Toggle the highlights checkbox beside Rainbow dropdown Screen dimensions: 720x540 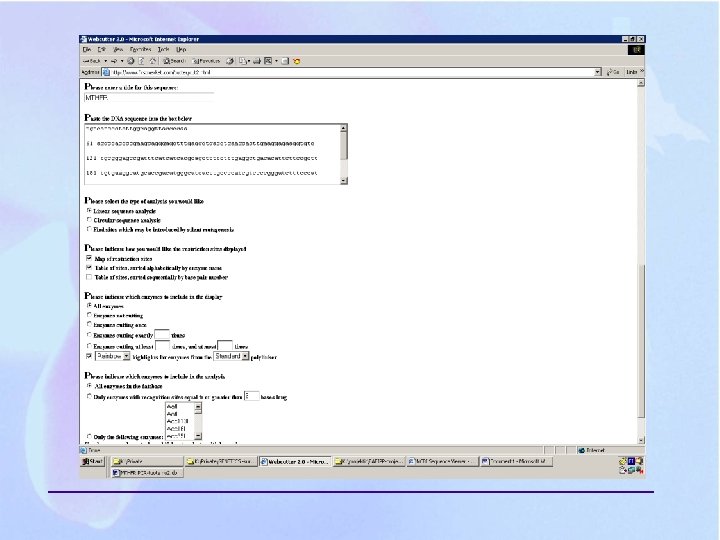click(89, 356)
